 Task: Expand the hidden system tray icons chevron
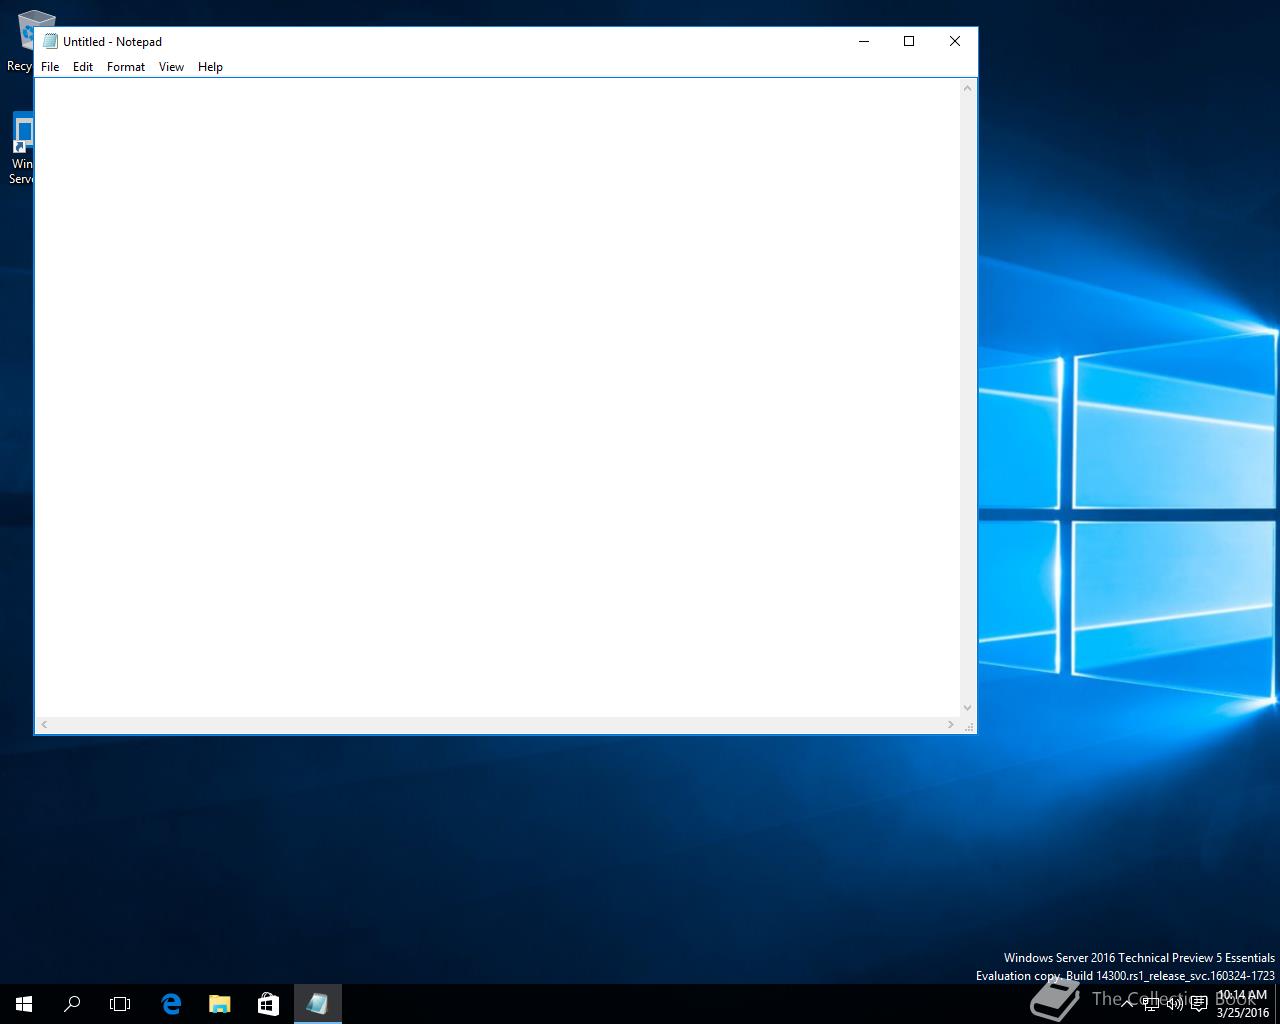click(x=1127, y=1004)
